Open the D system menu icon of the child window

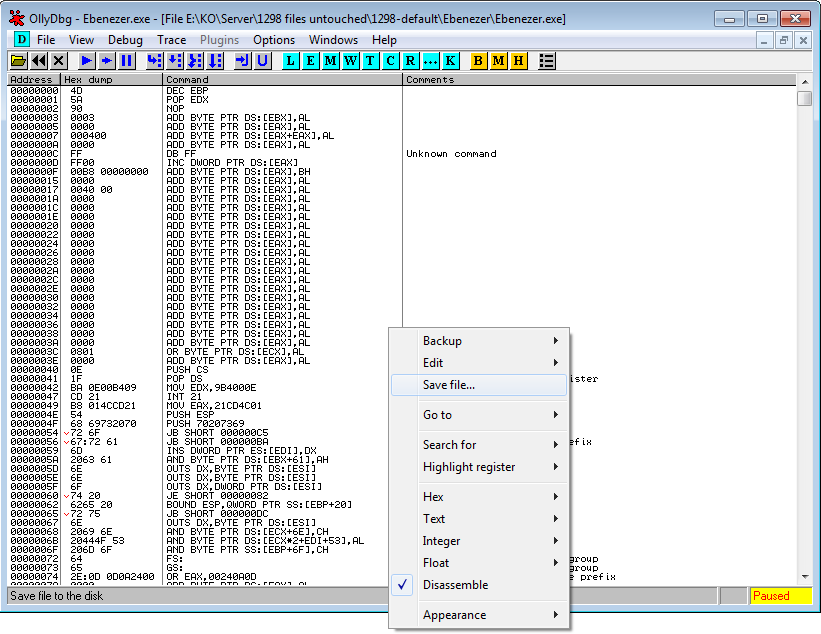[x=21, y=39]
